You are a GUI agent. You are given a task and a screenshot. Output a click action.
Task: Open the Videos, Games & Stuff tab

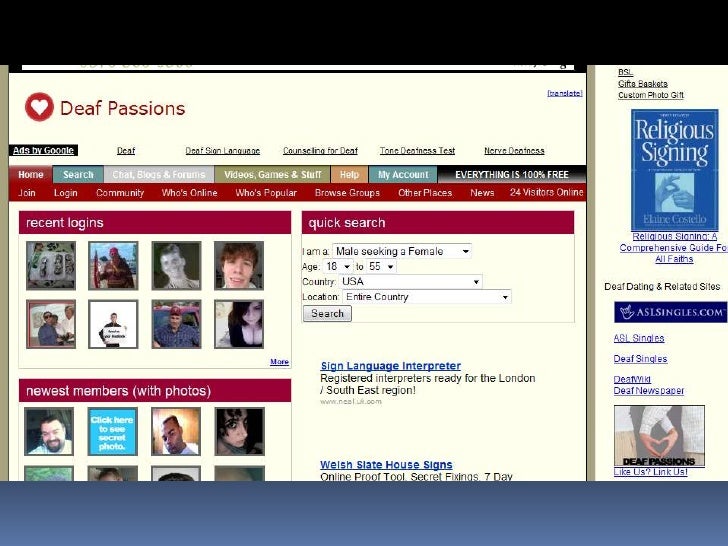coord(273,175)
